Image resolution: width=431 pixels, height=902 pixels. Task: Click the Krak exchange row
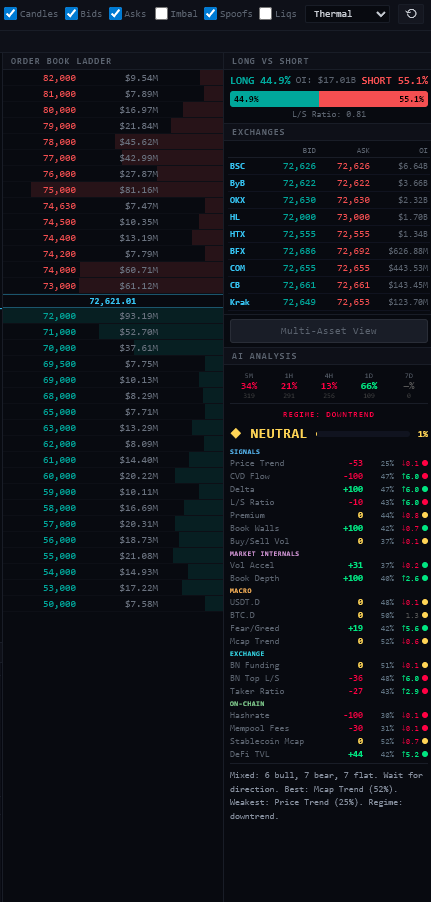tap(329, 302)
